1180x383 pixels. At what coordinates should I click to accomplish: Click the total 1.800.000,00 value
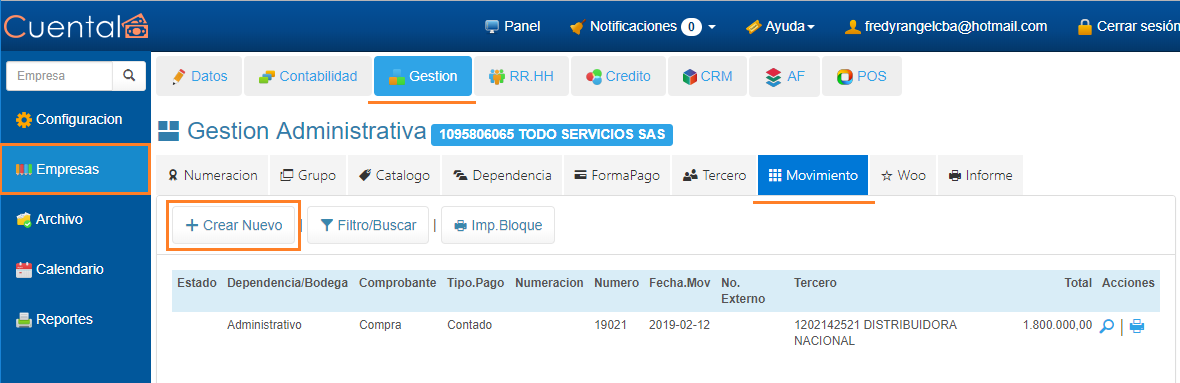[1057, 325]
